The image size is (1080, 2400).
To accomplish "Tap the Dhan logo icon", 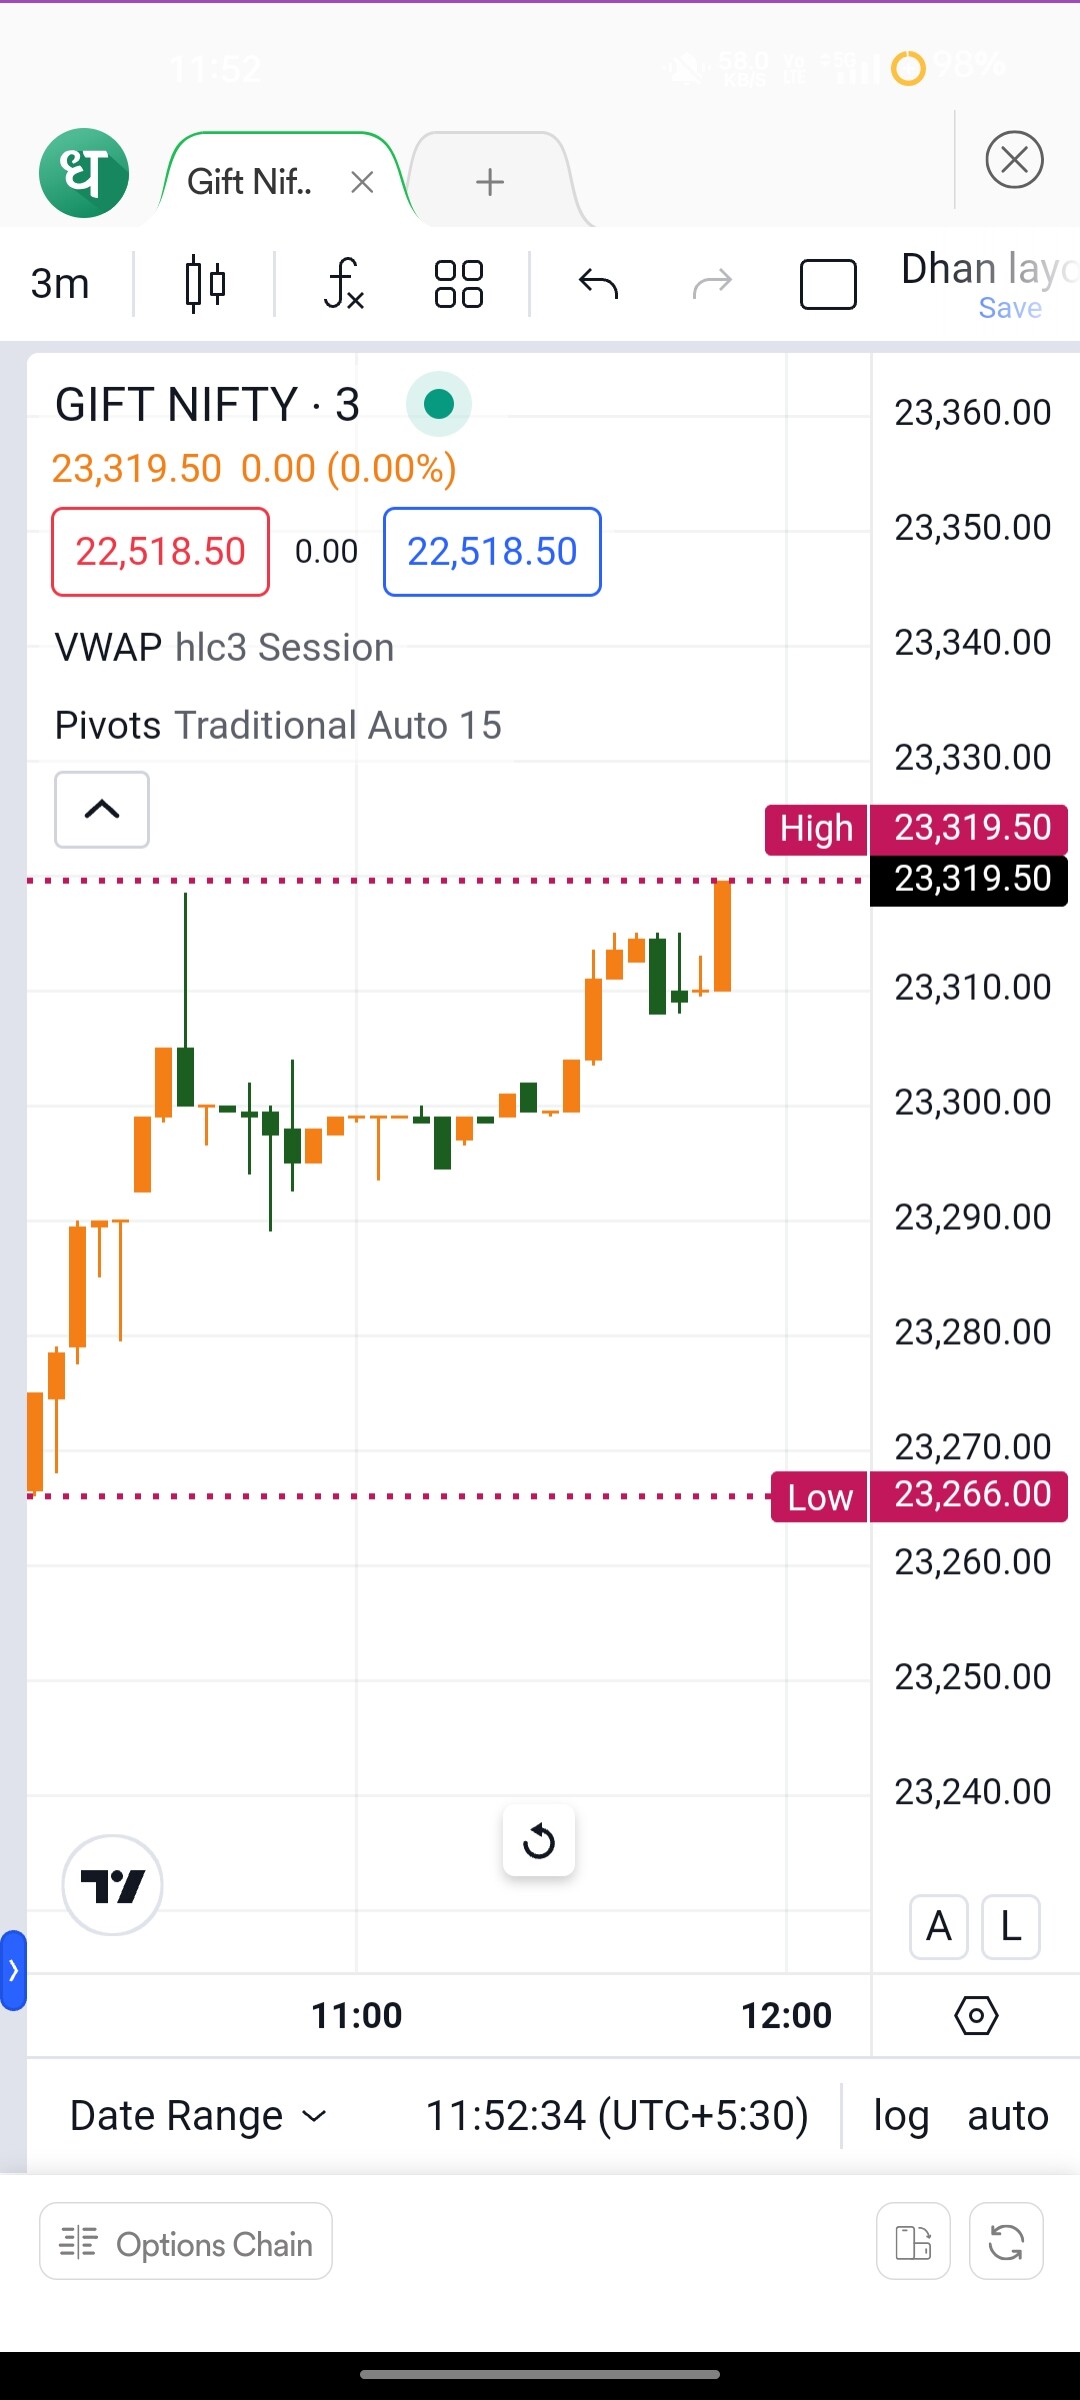I will [84, 173].
